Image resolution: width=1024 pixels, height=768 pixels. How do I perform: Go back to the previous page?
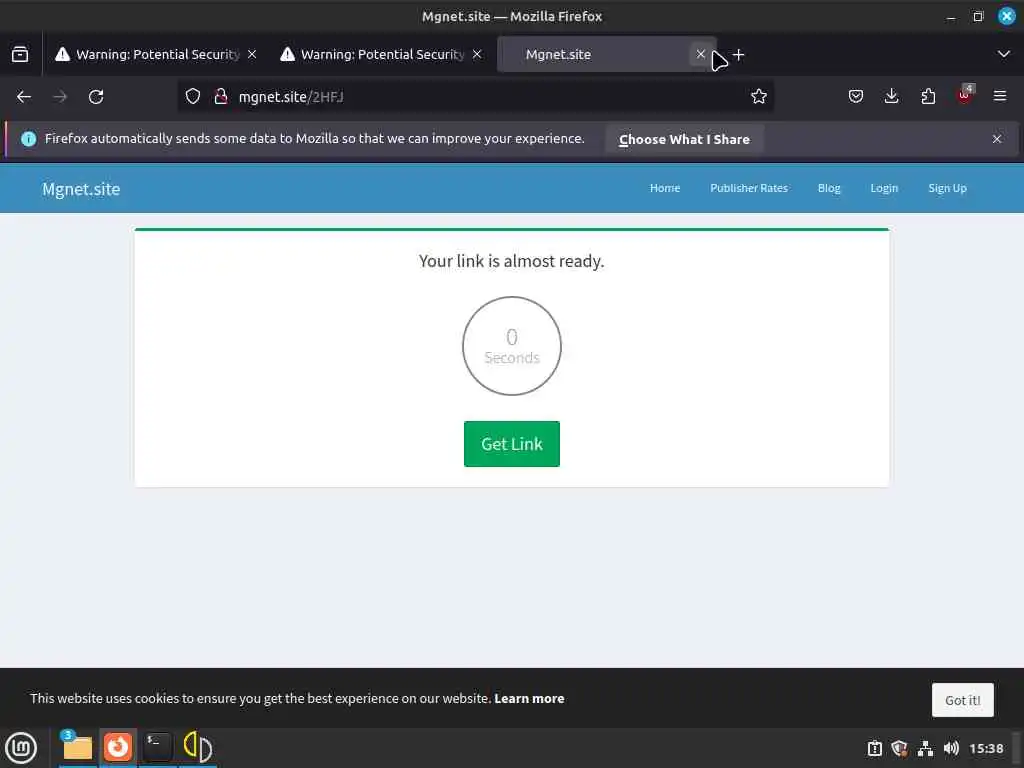click(24, 97)
